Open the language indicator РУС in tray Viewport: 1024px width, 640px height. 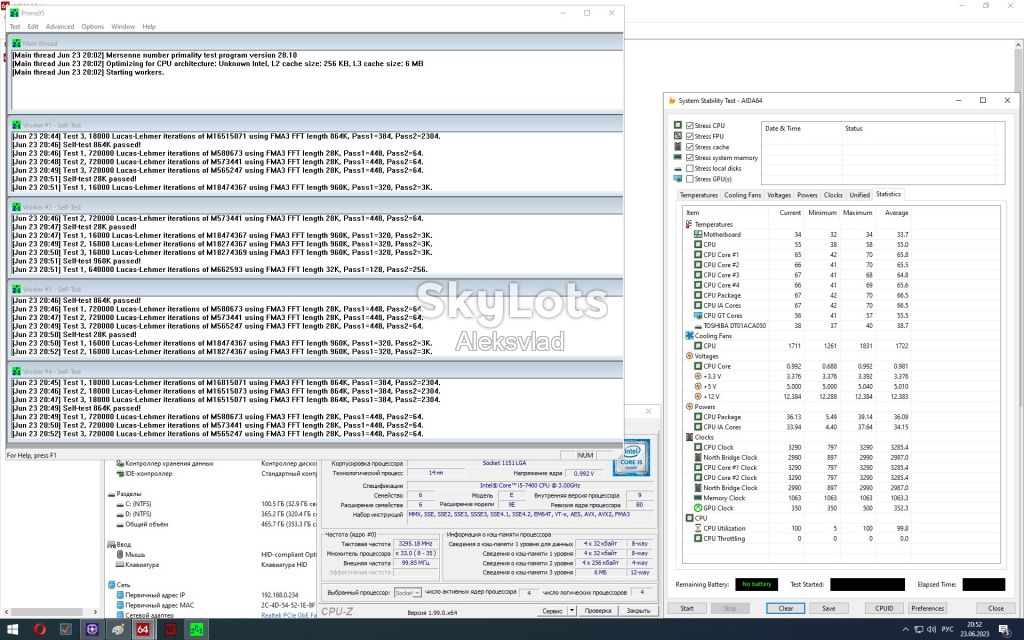(947, 630)
